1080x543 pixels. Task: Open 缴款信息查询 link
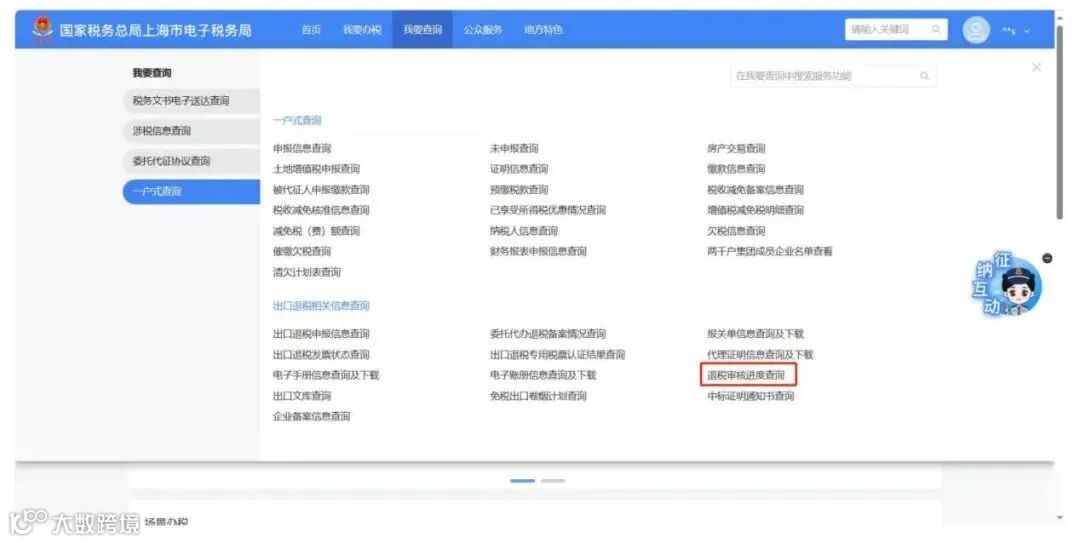click(x=736, y=169)
